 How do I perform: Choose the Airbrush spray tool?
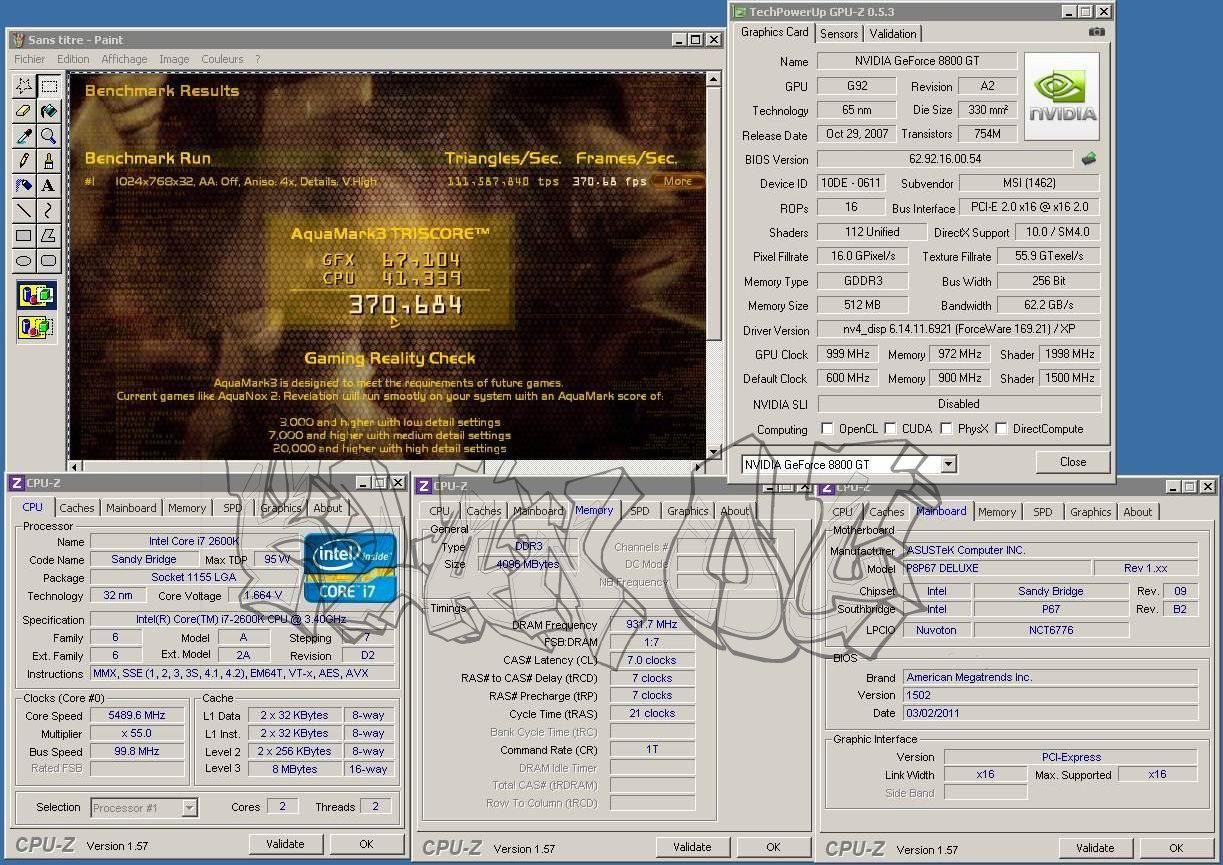coord(24,186)
